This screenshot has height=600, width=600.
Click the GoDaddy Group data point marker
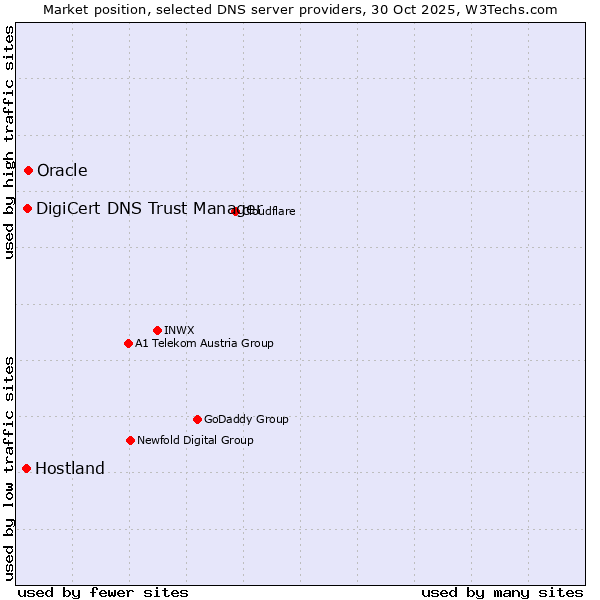tap(197, 419)
